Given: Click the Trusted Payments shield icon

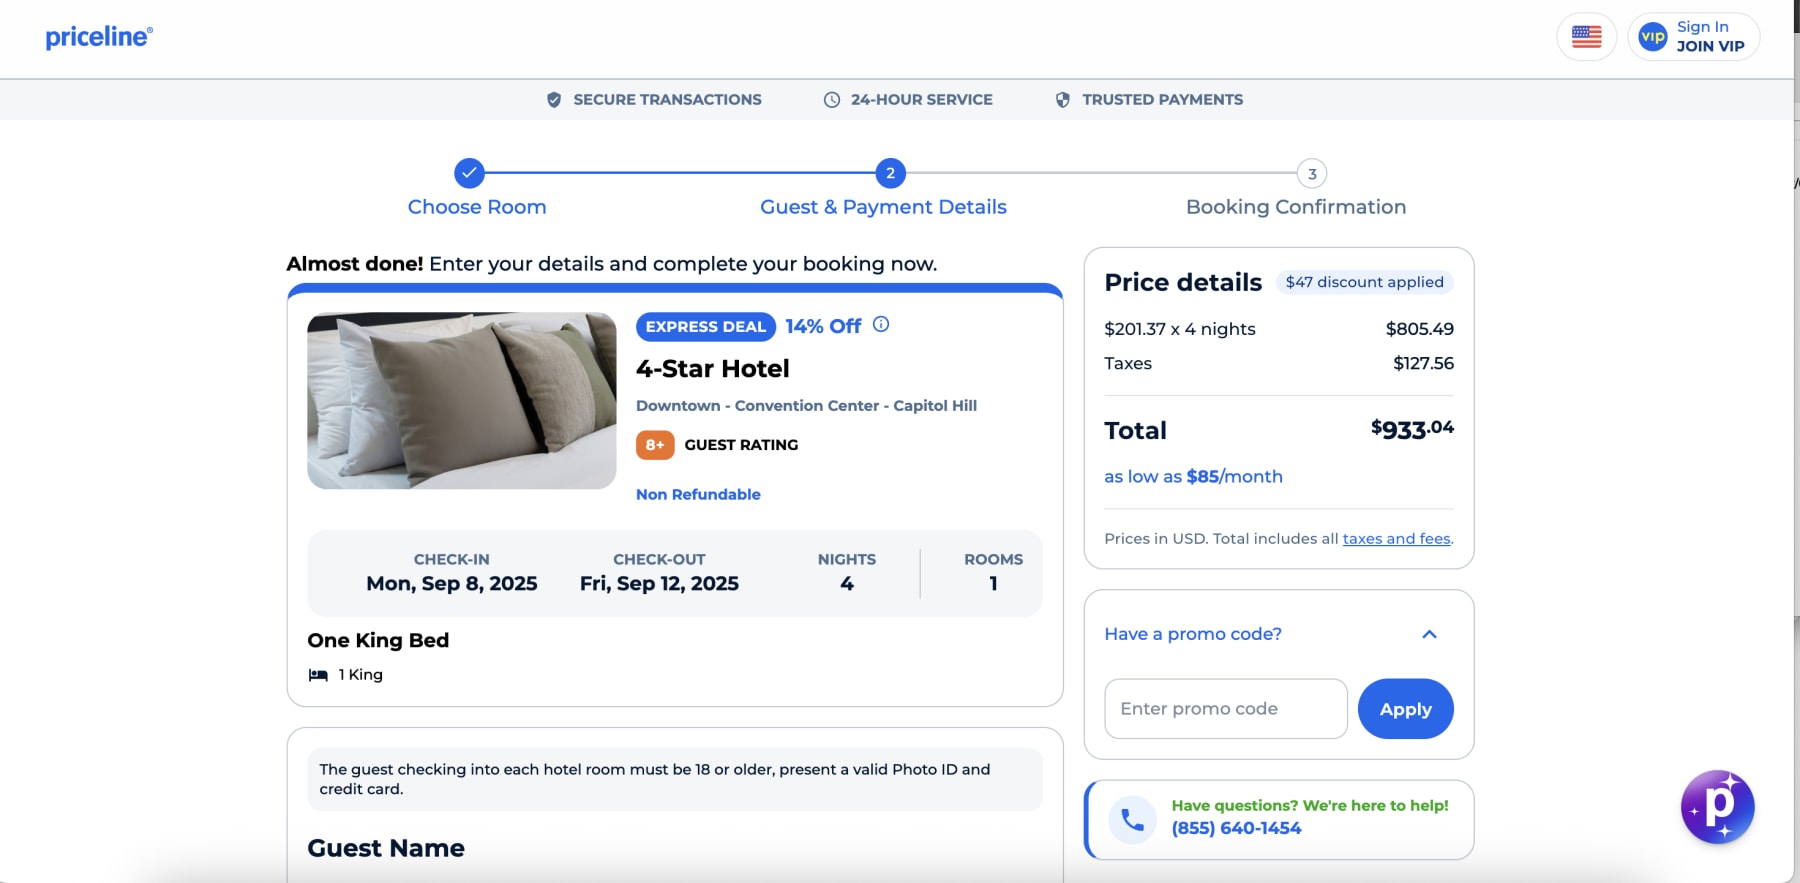Looking at the screenshot, I should [1062, 100].
